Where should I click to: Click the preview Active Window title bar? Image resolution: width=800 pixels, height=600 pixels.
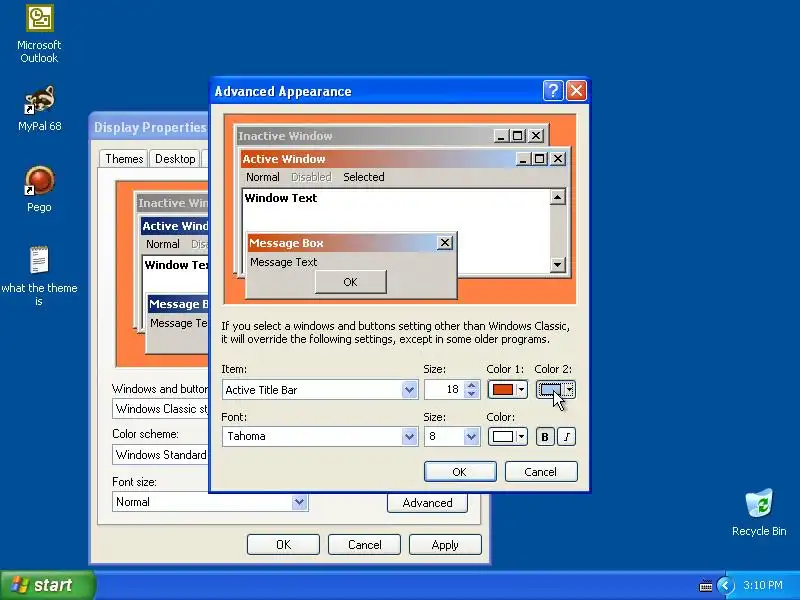378,159
